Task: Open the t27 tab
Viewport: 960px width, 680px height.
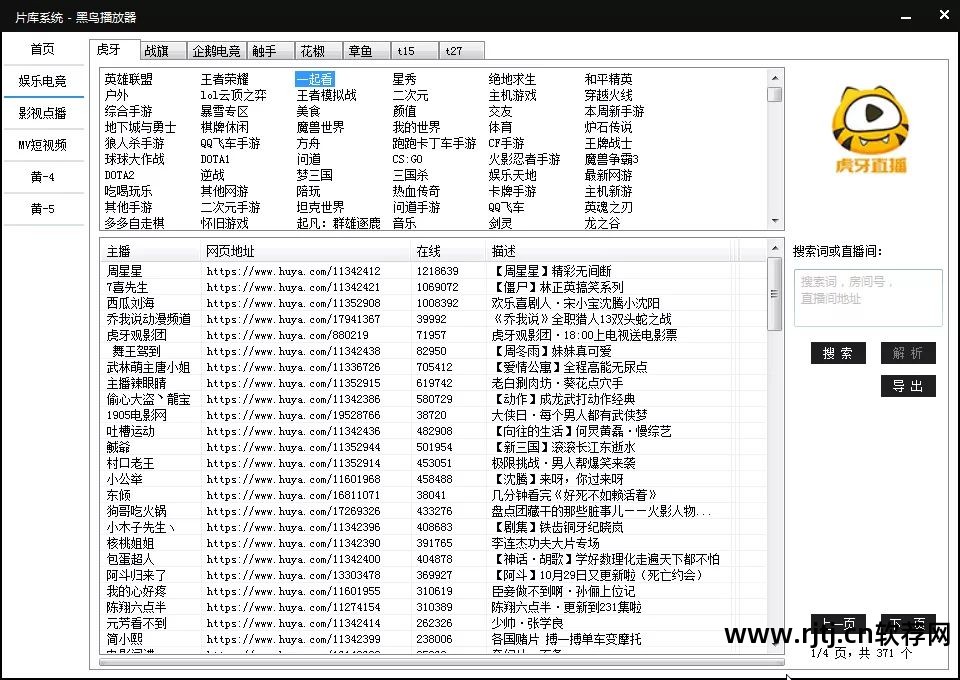Action: coord(462,51)
